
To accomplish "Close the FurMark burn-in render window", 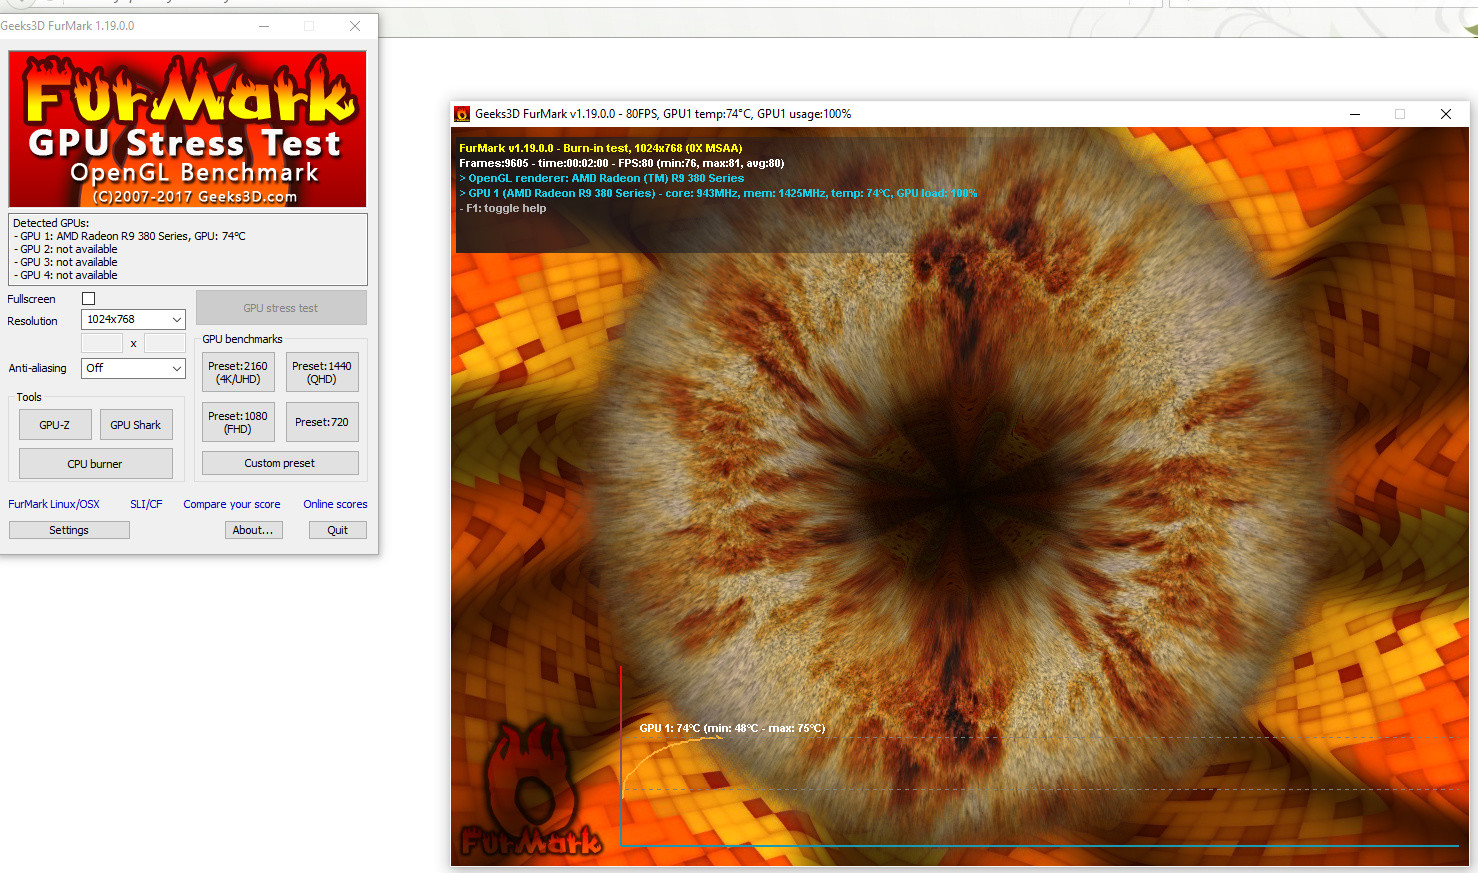I will click(x=1446, y=114).
